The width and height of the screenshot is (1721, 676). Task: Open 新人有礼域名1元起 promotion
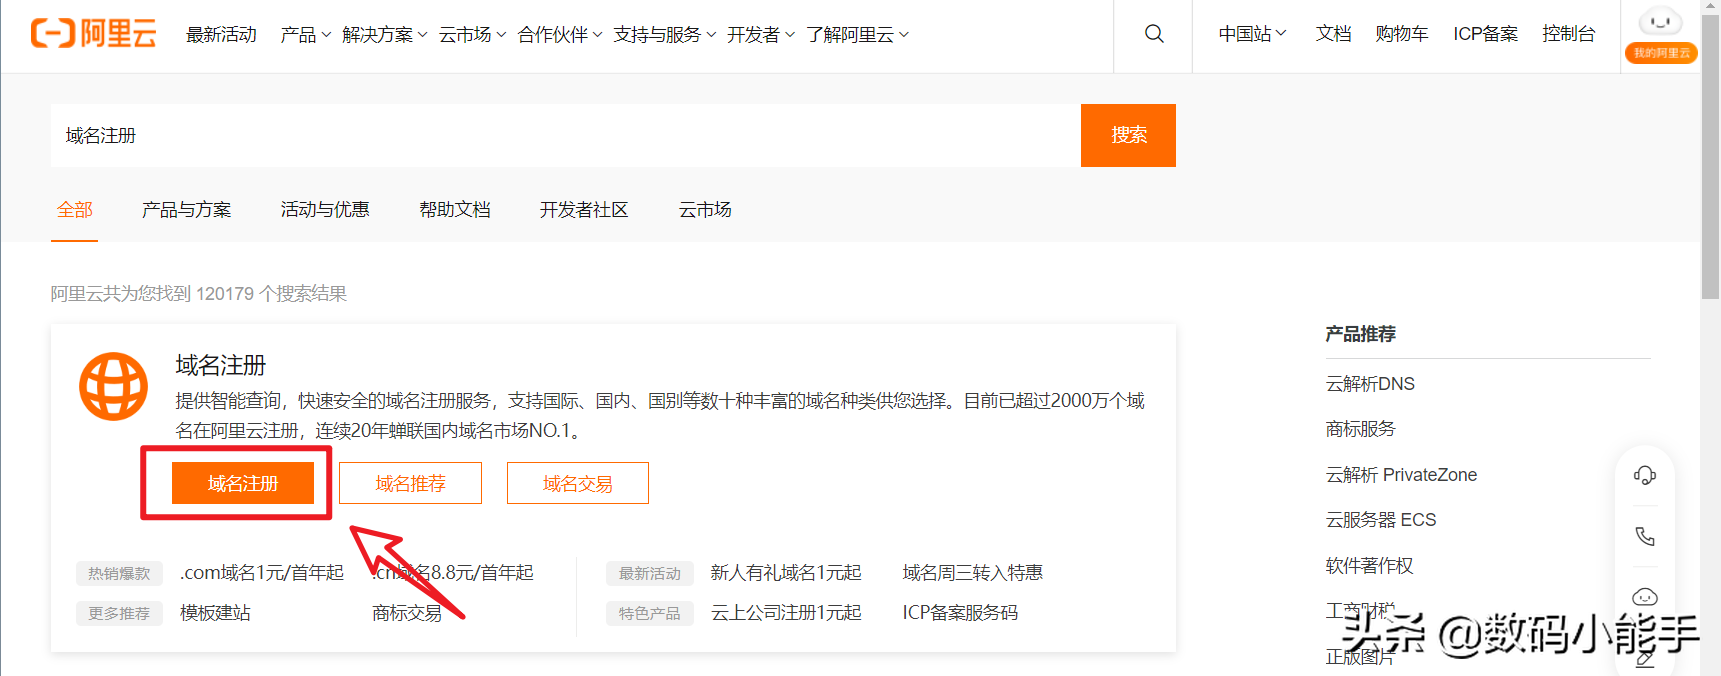[786, 573]
